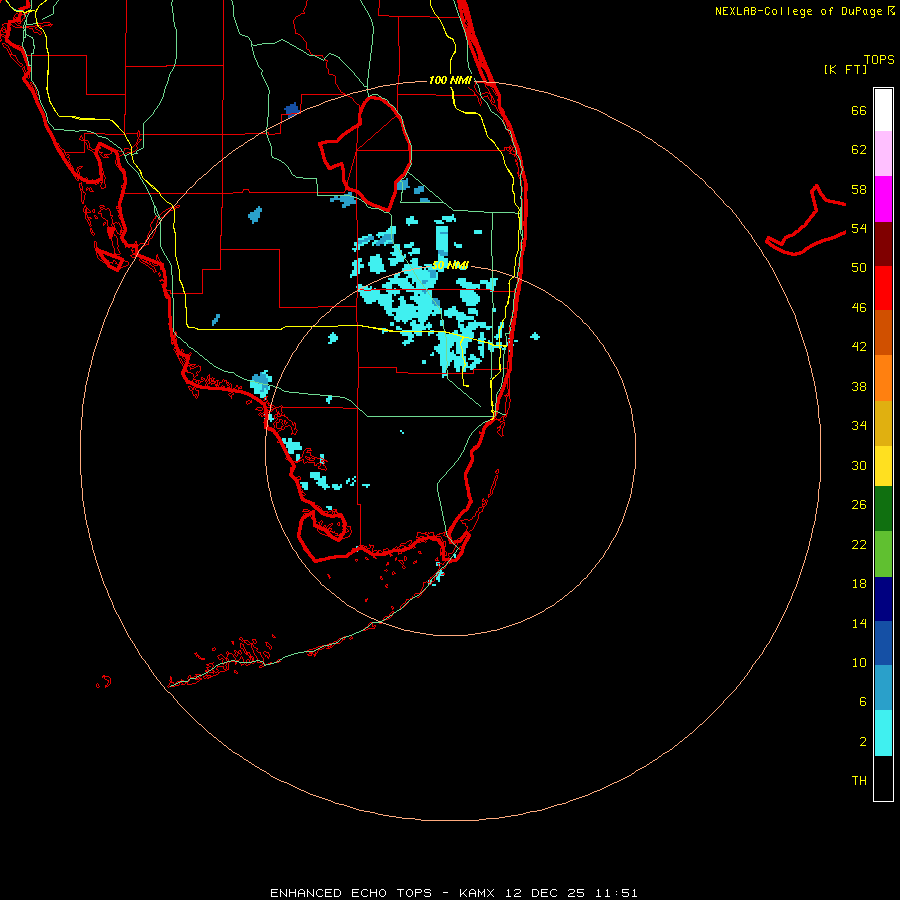Click the magenta 58 kft legend swatch

pyautogui.click(x=883, y=199)
